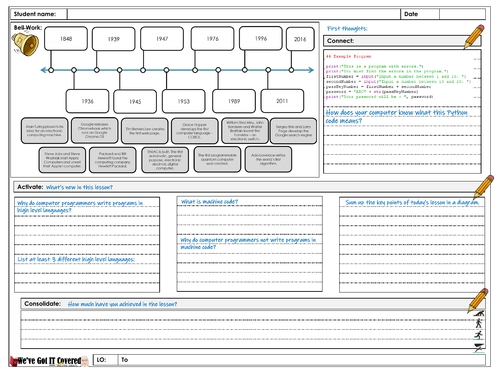Click the Grace Hopper COBOL event card
500x375 pixels.
click(x=195, y=131)
